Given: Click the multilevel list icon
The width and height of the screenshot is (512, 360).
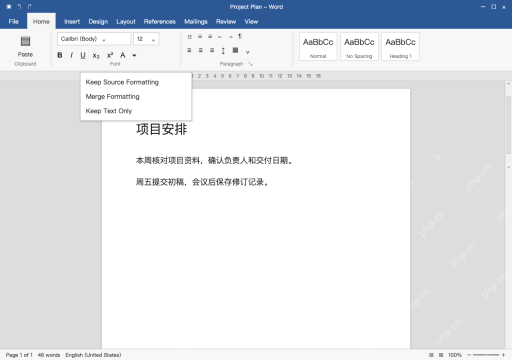Looking at the screenshot, I should tap(210, 36).
